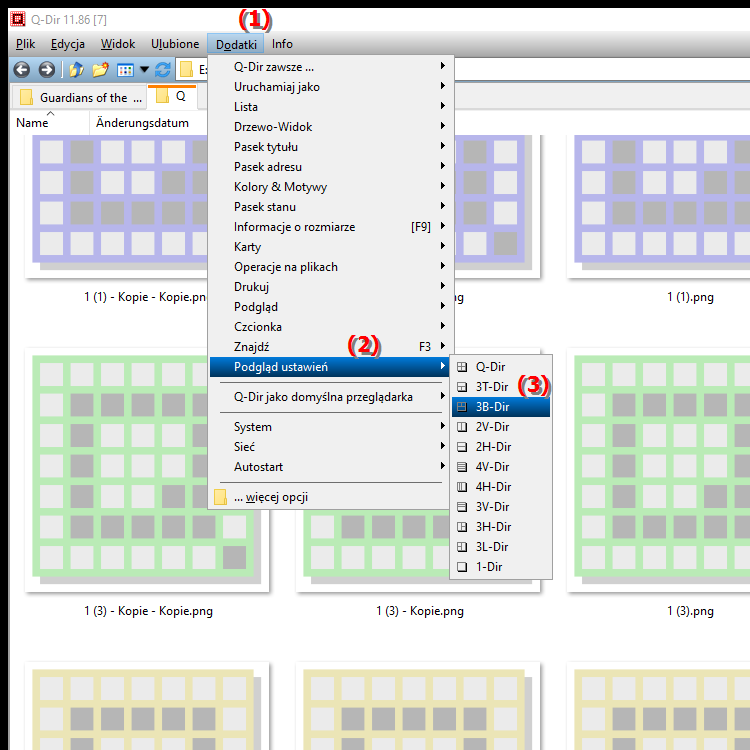Open the System menu entry

(x=331, y=427)
